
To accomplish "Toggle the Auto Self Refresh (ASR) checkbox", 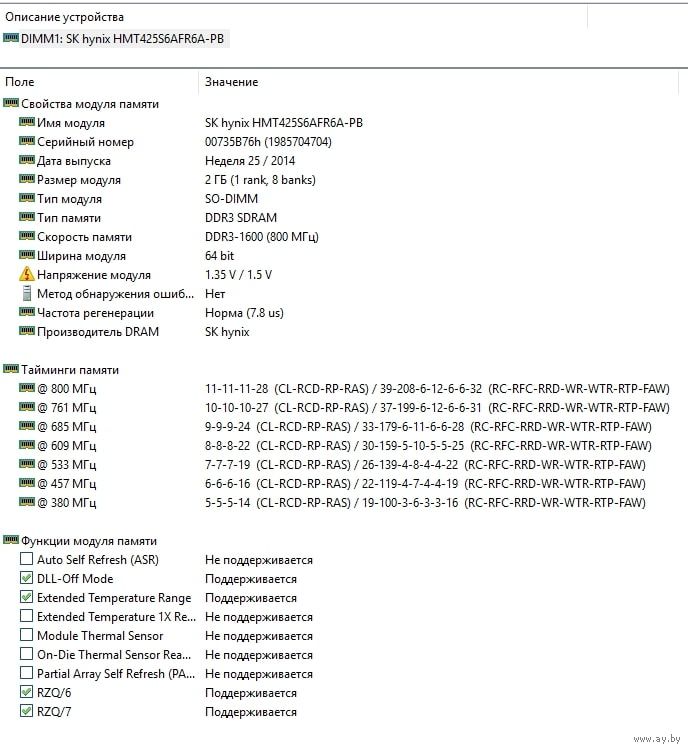I will [27, 560].
